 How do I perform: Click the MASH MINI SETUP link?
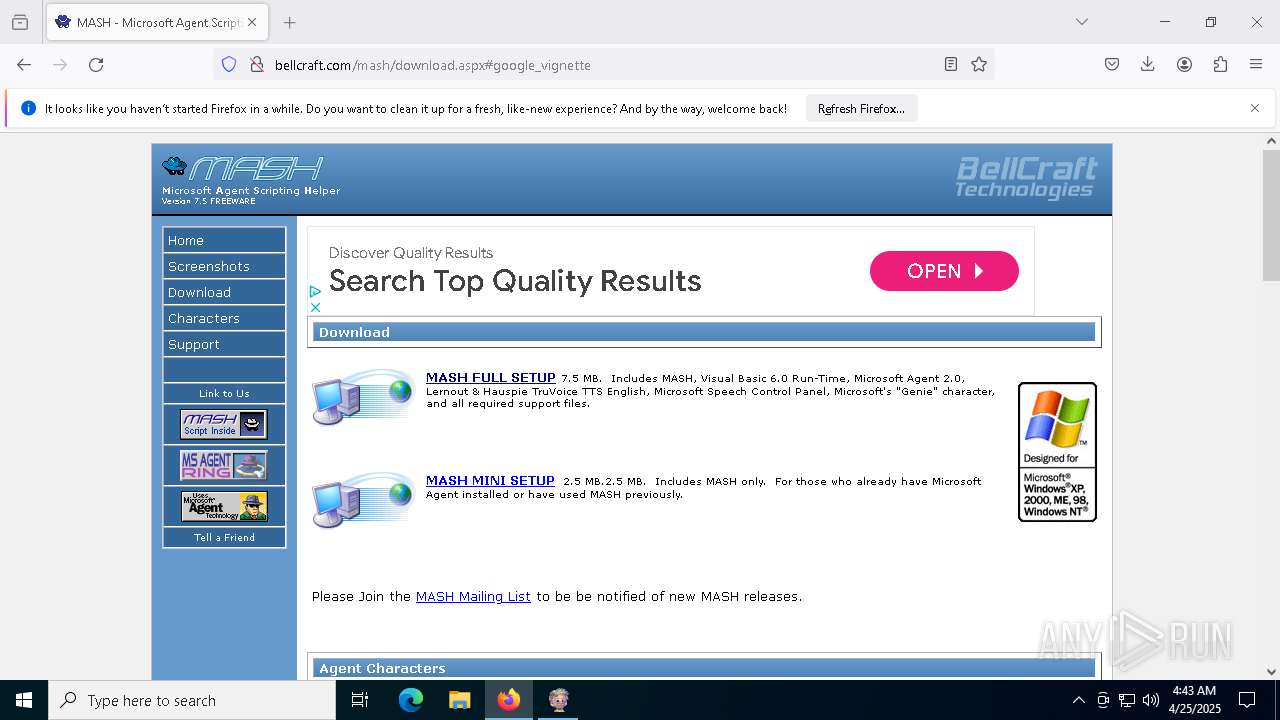click(x=490, y=481)
